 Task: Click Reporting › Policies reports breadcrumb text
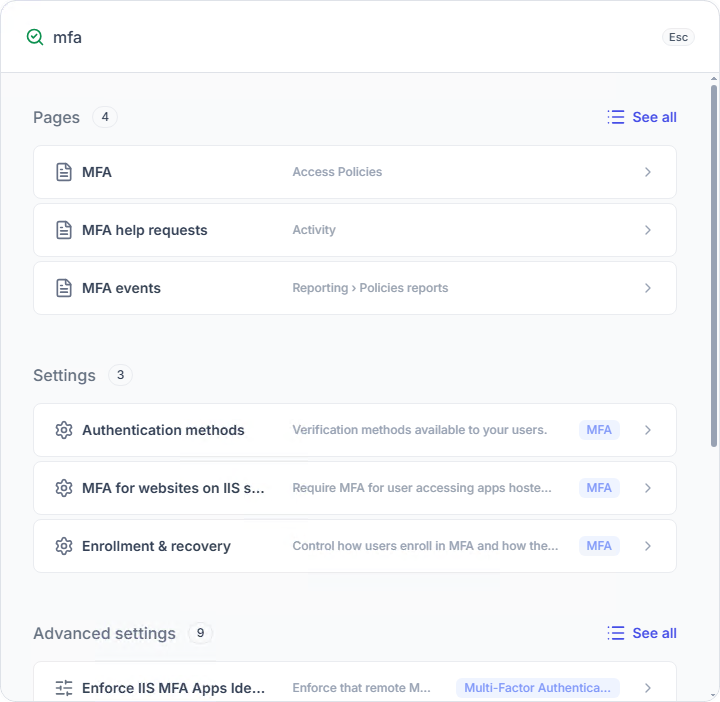370,288
